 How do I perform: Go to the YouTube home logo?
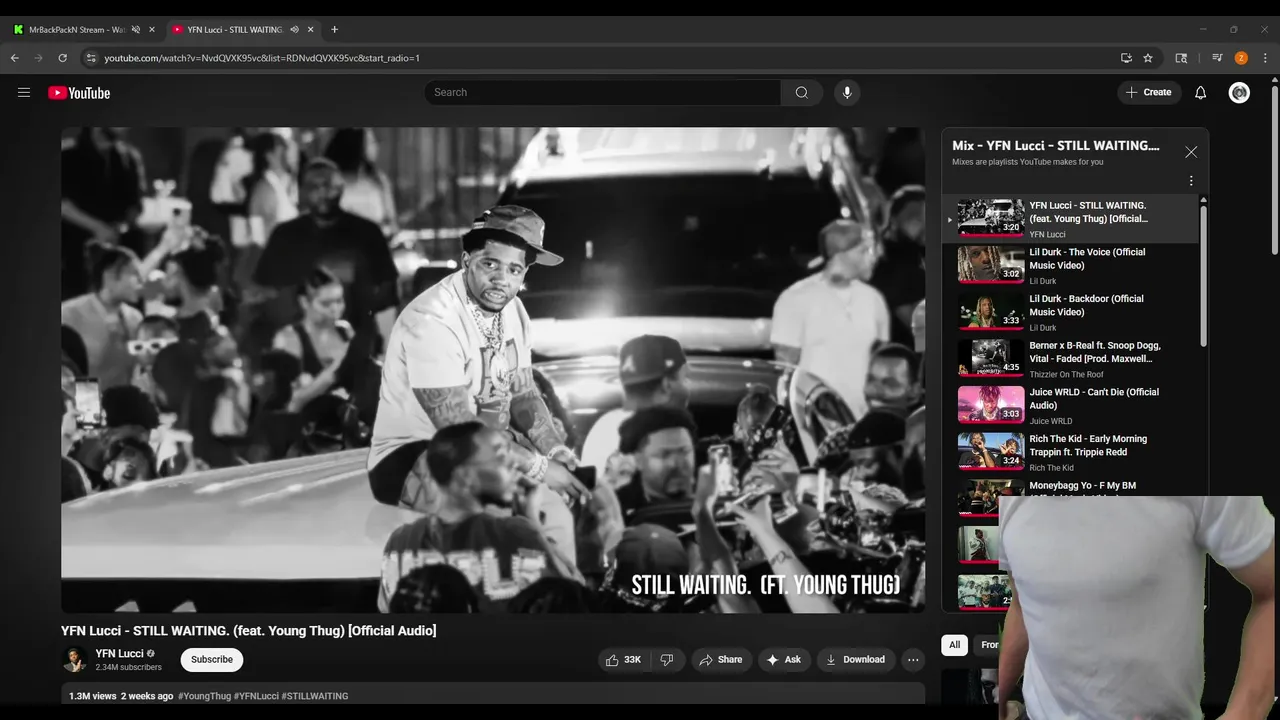coord(79,93)
